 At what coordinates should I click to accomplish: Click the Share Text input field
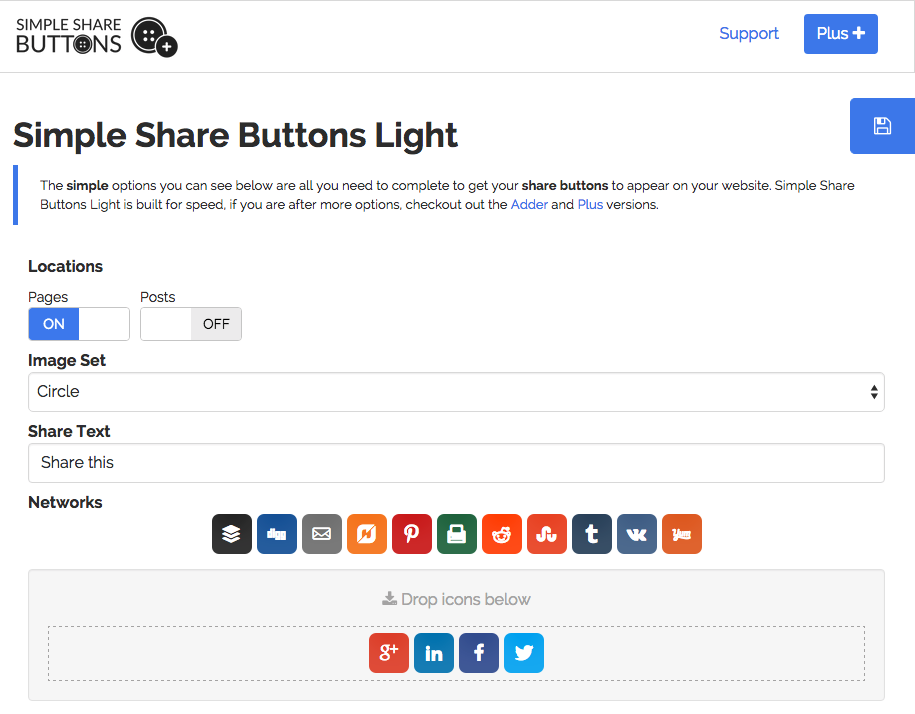456,463
